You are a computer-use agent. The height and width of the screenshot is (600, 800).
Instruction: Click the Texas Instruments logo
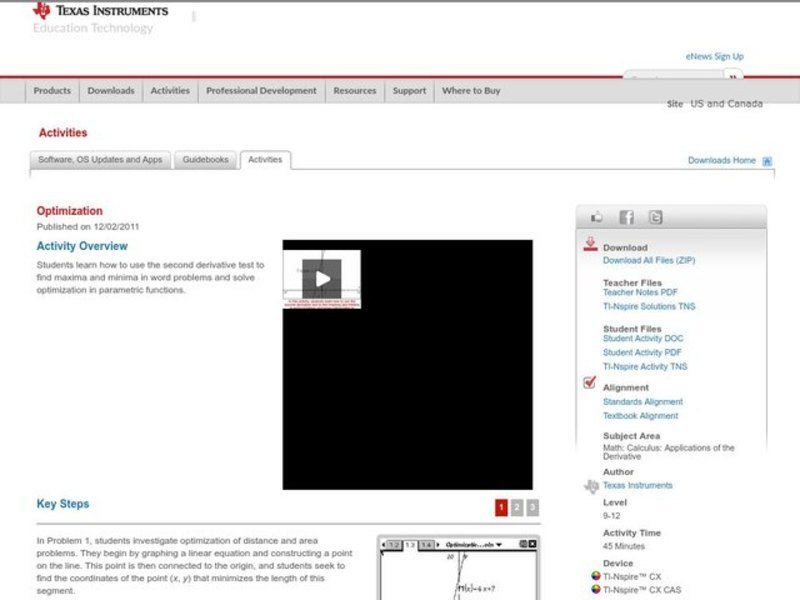[x=100, y=11]
